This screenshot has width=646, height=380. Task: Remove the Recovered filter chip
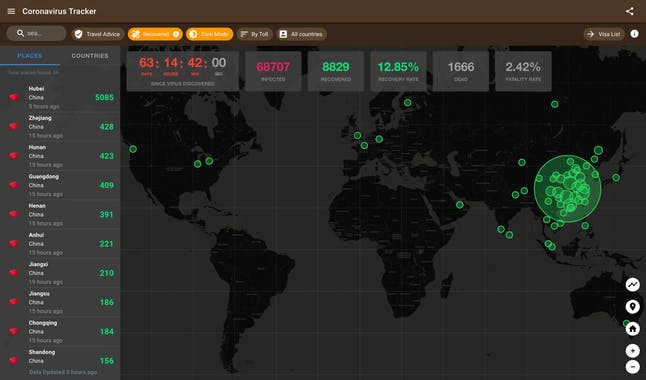pos(176,34)
